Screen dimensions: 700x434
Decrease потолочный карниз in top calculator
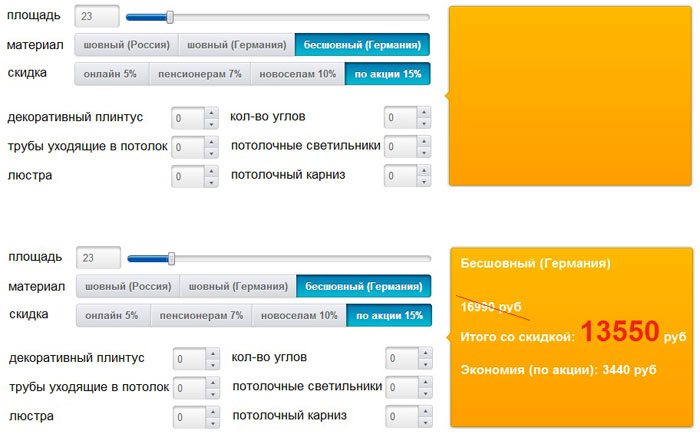pyautogui.click(x=424, y=181)
